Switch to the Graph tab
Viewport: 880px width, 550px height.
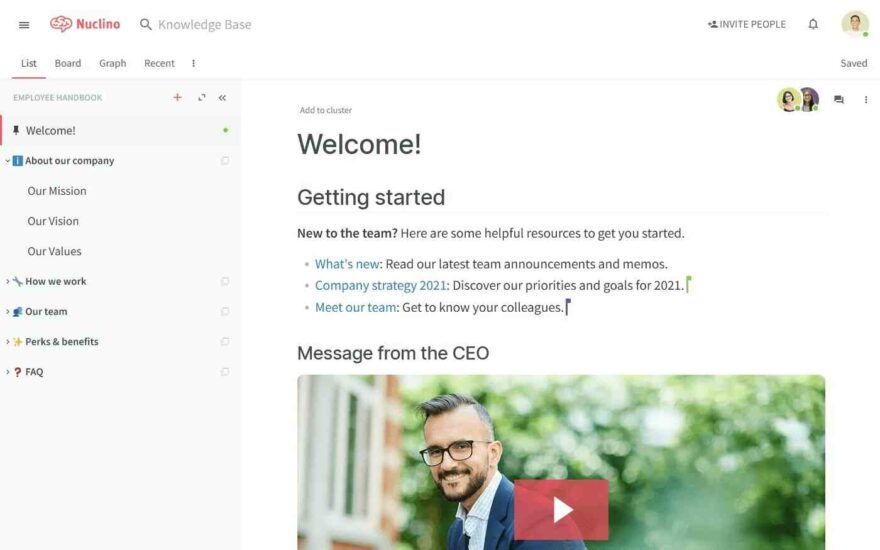pos(113,63)
